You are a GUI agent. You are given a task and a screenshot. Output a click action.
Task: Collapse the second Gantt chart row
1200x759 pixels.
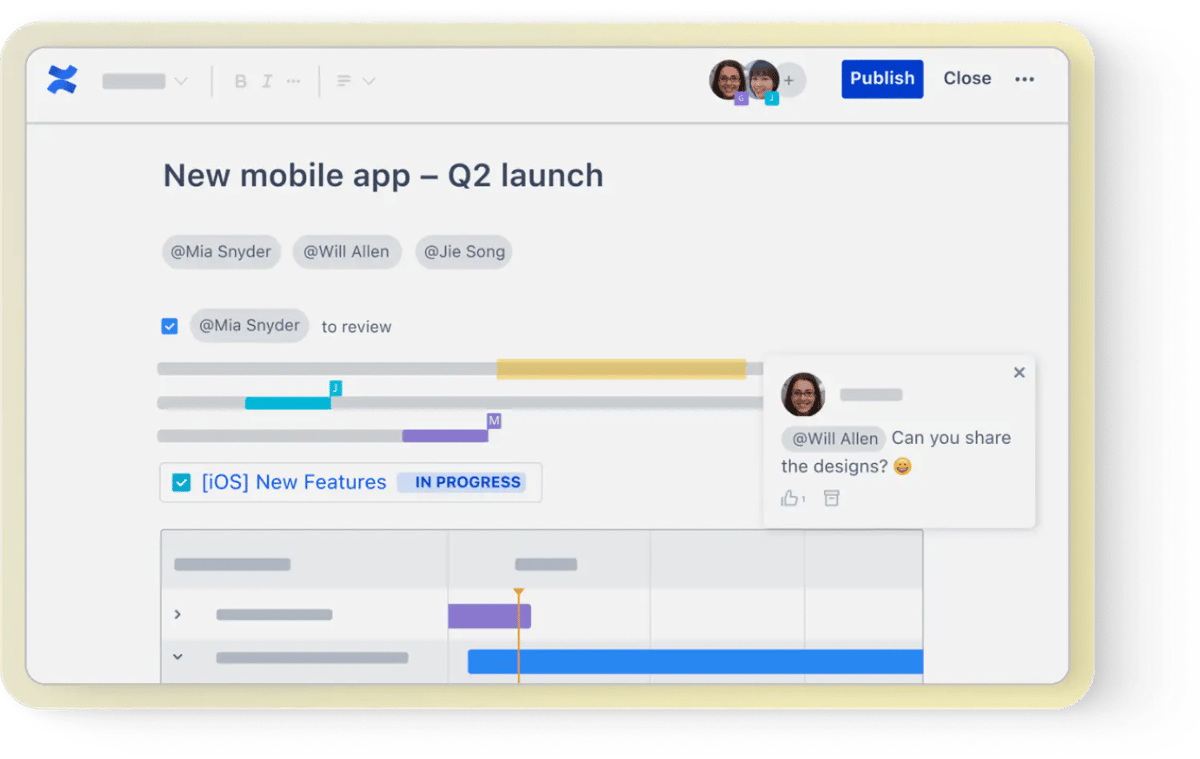pyautogui.click(x=177, y=658)
